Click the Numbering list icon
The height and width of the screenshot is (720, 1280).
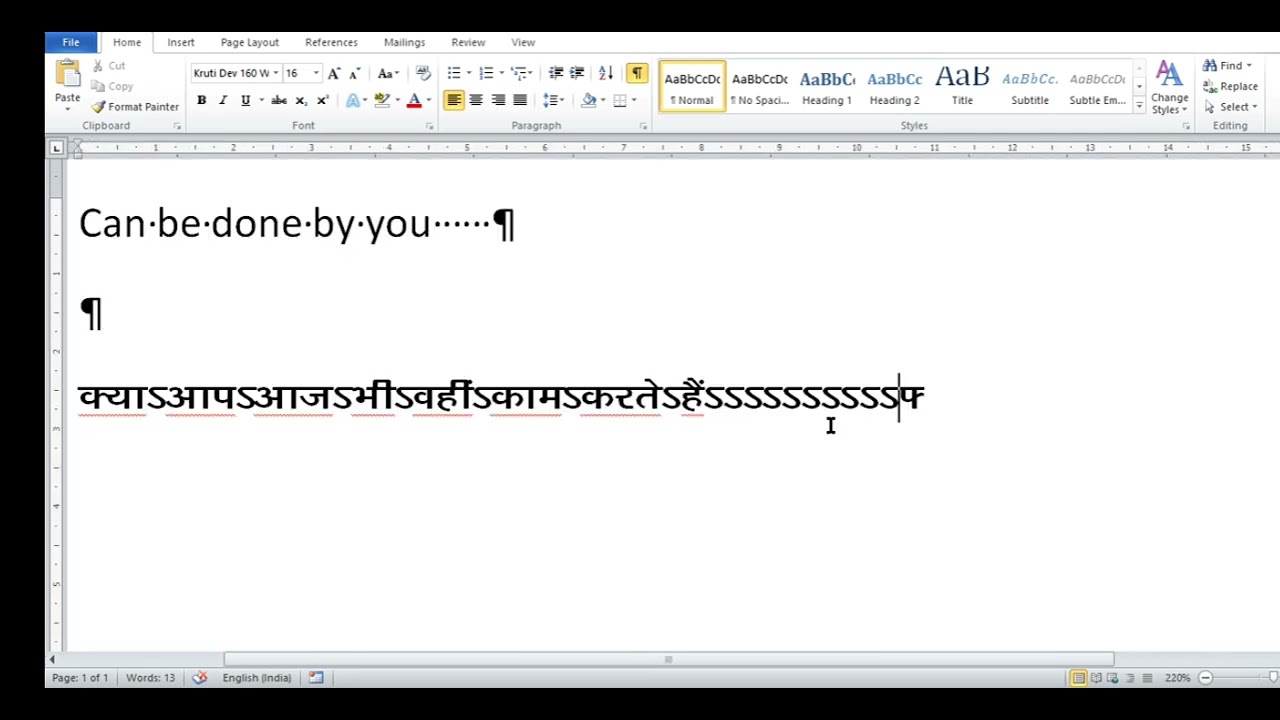pyautogui.click(x=486, y=73)
